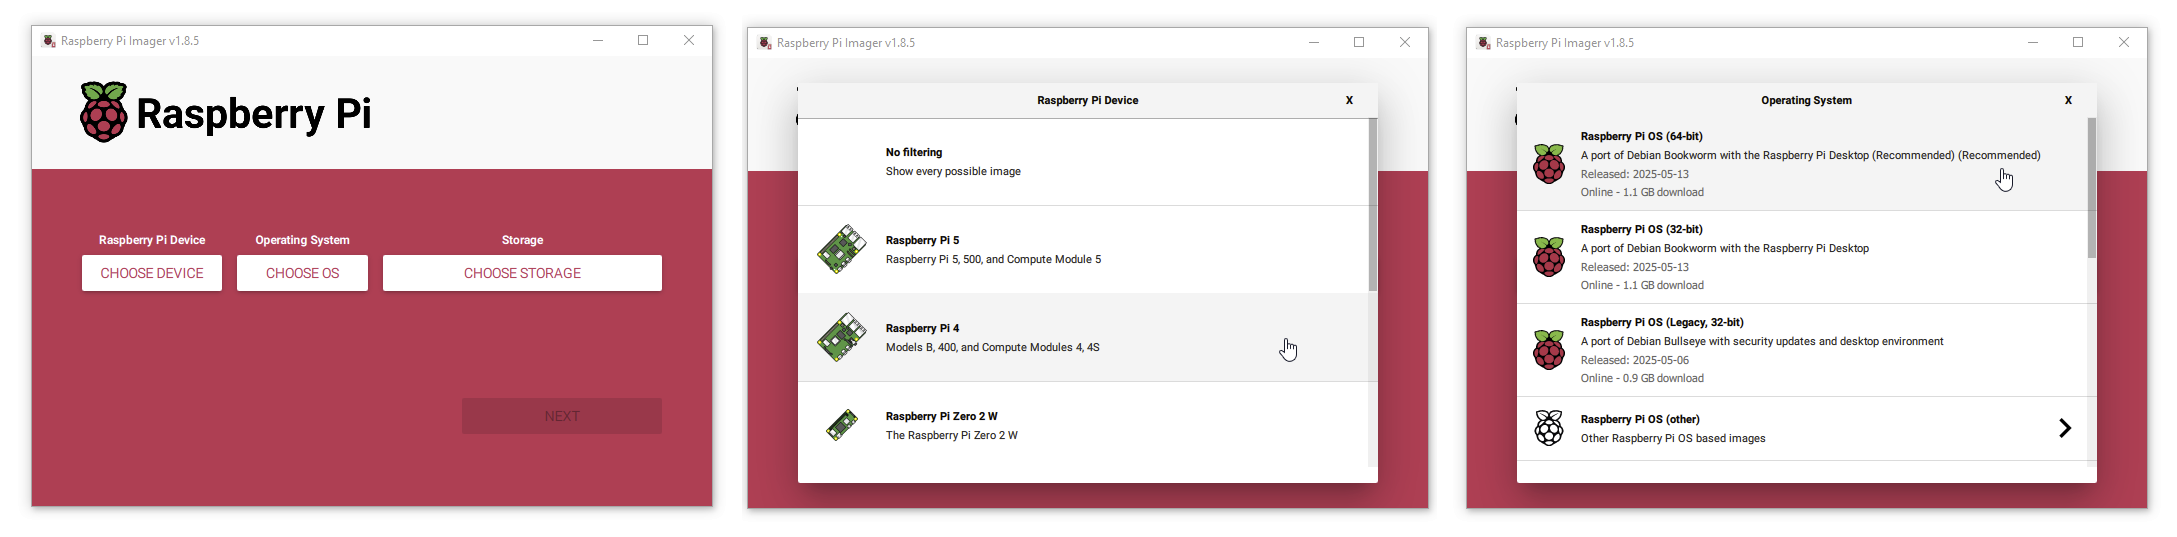Click the Operating System list scrollbar
This screenshot has height=537, width=2177.
point(2092,188)
